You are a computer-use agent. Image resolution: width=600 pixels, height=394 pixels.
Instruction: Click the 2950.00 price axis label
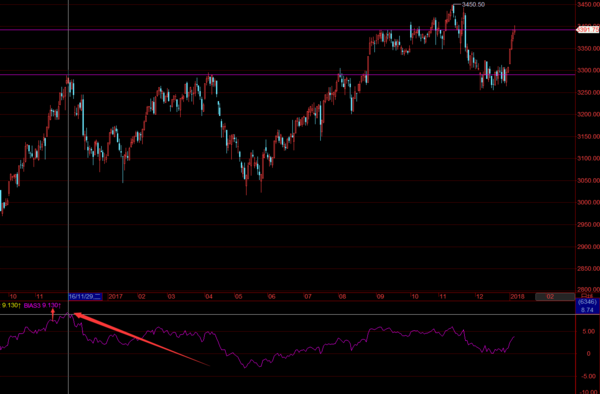tap(589, 225)
